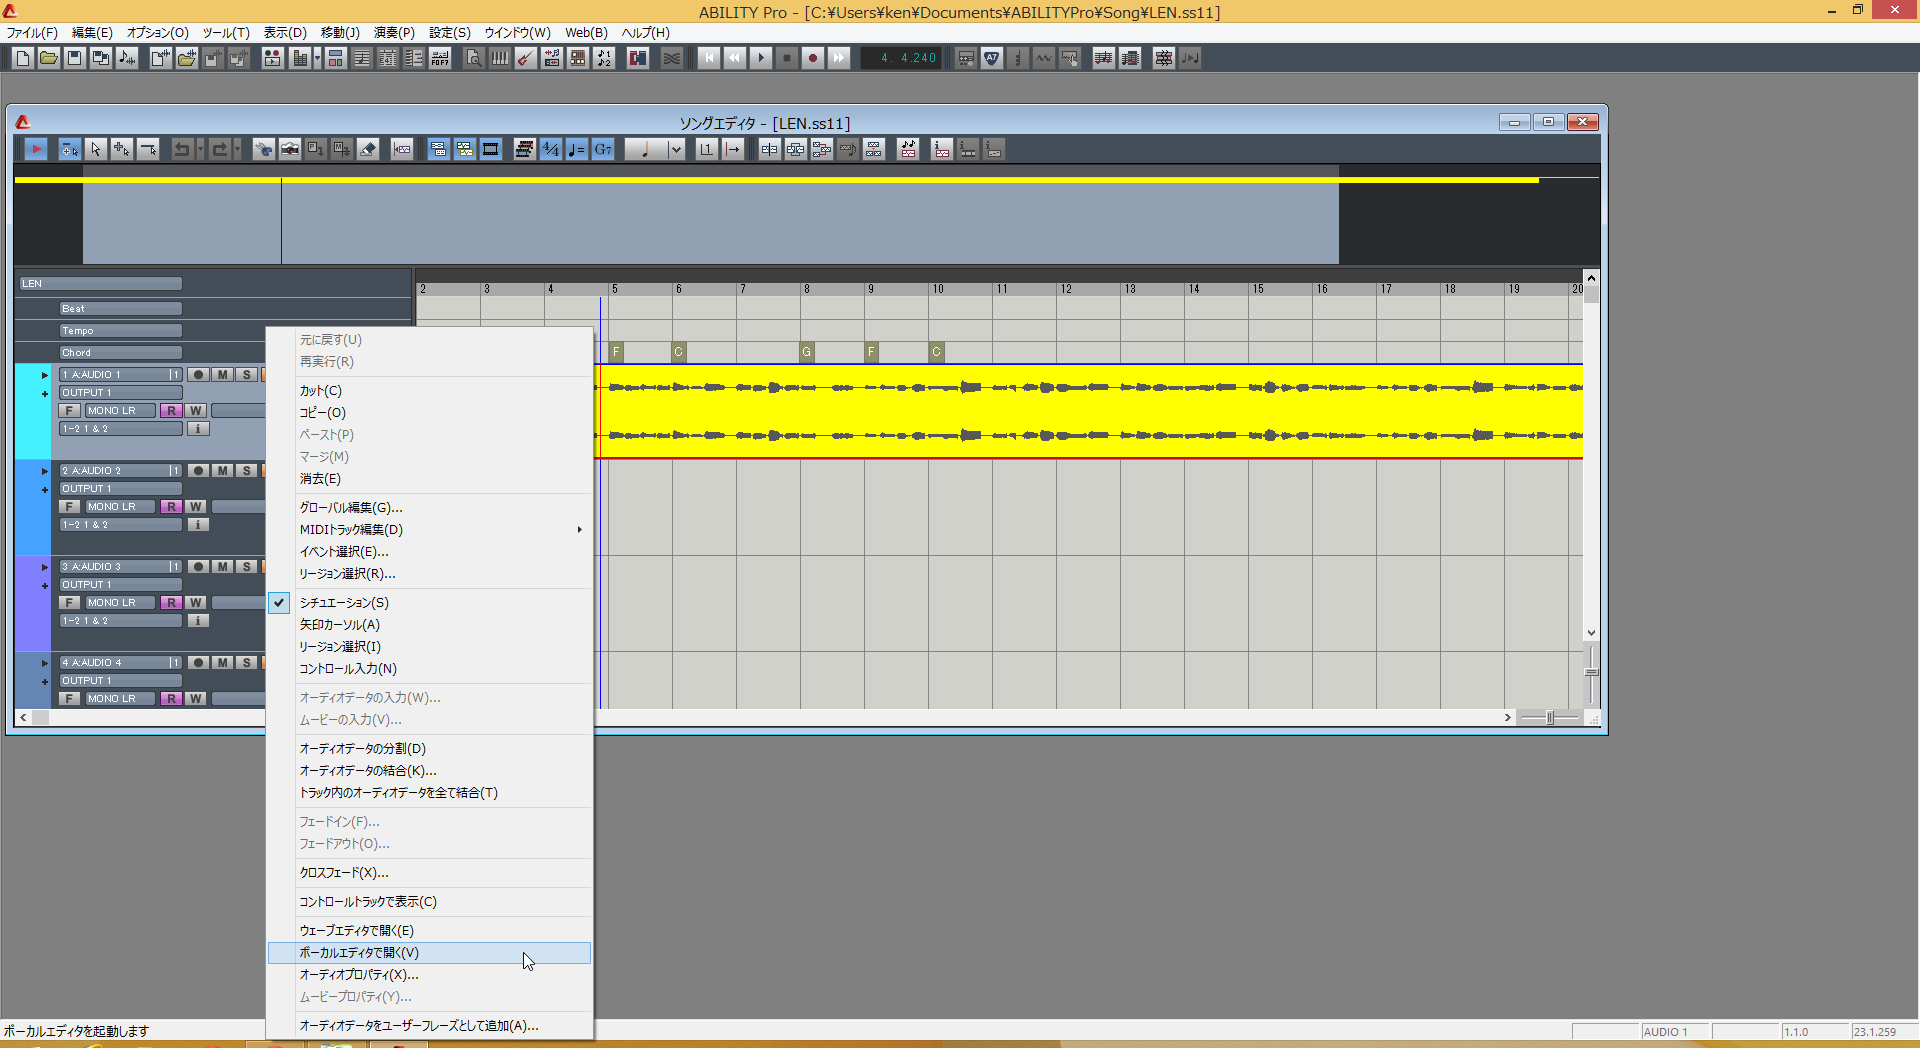This screenshot has width=1920, height=1048.
Task: Click the Fast forward button
Action: [839, 58]
